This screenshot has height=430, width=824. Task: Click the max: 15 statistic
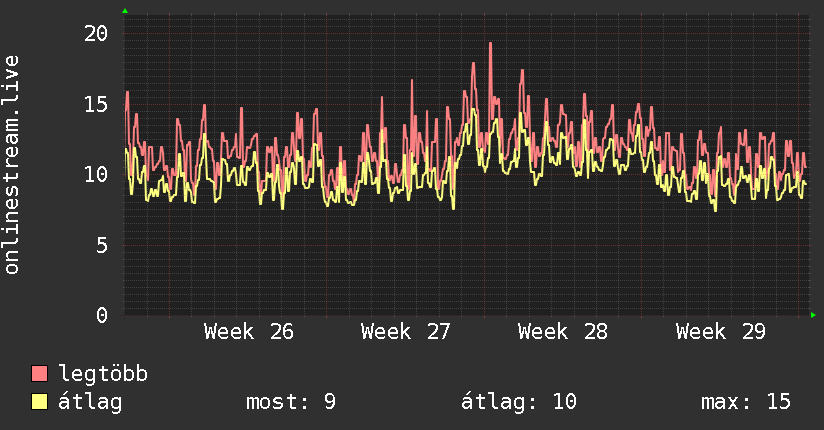coord(746,402)
